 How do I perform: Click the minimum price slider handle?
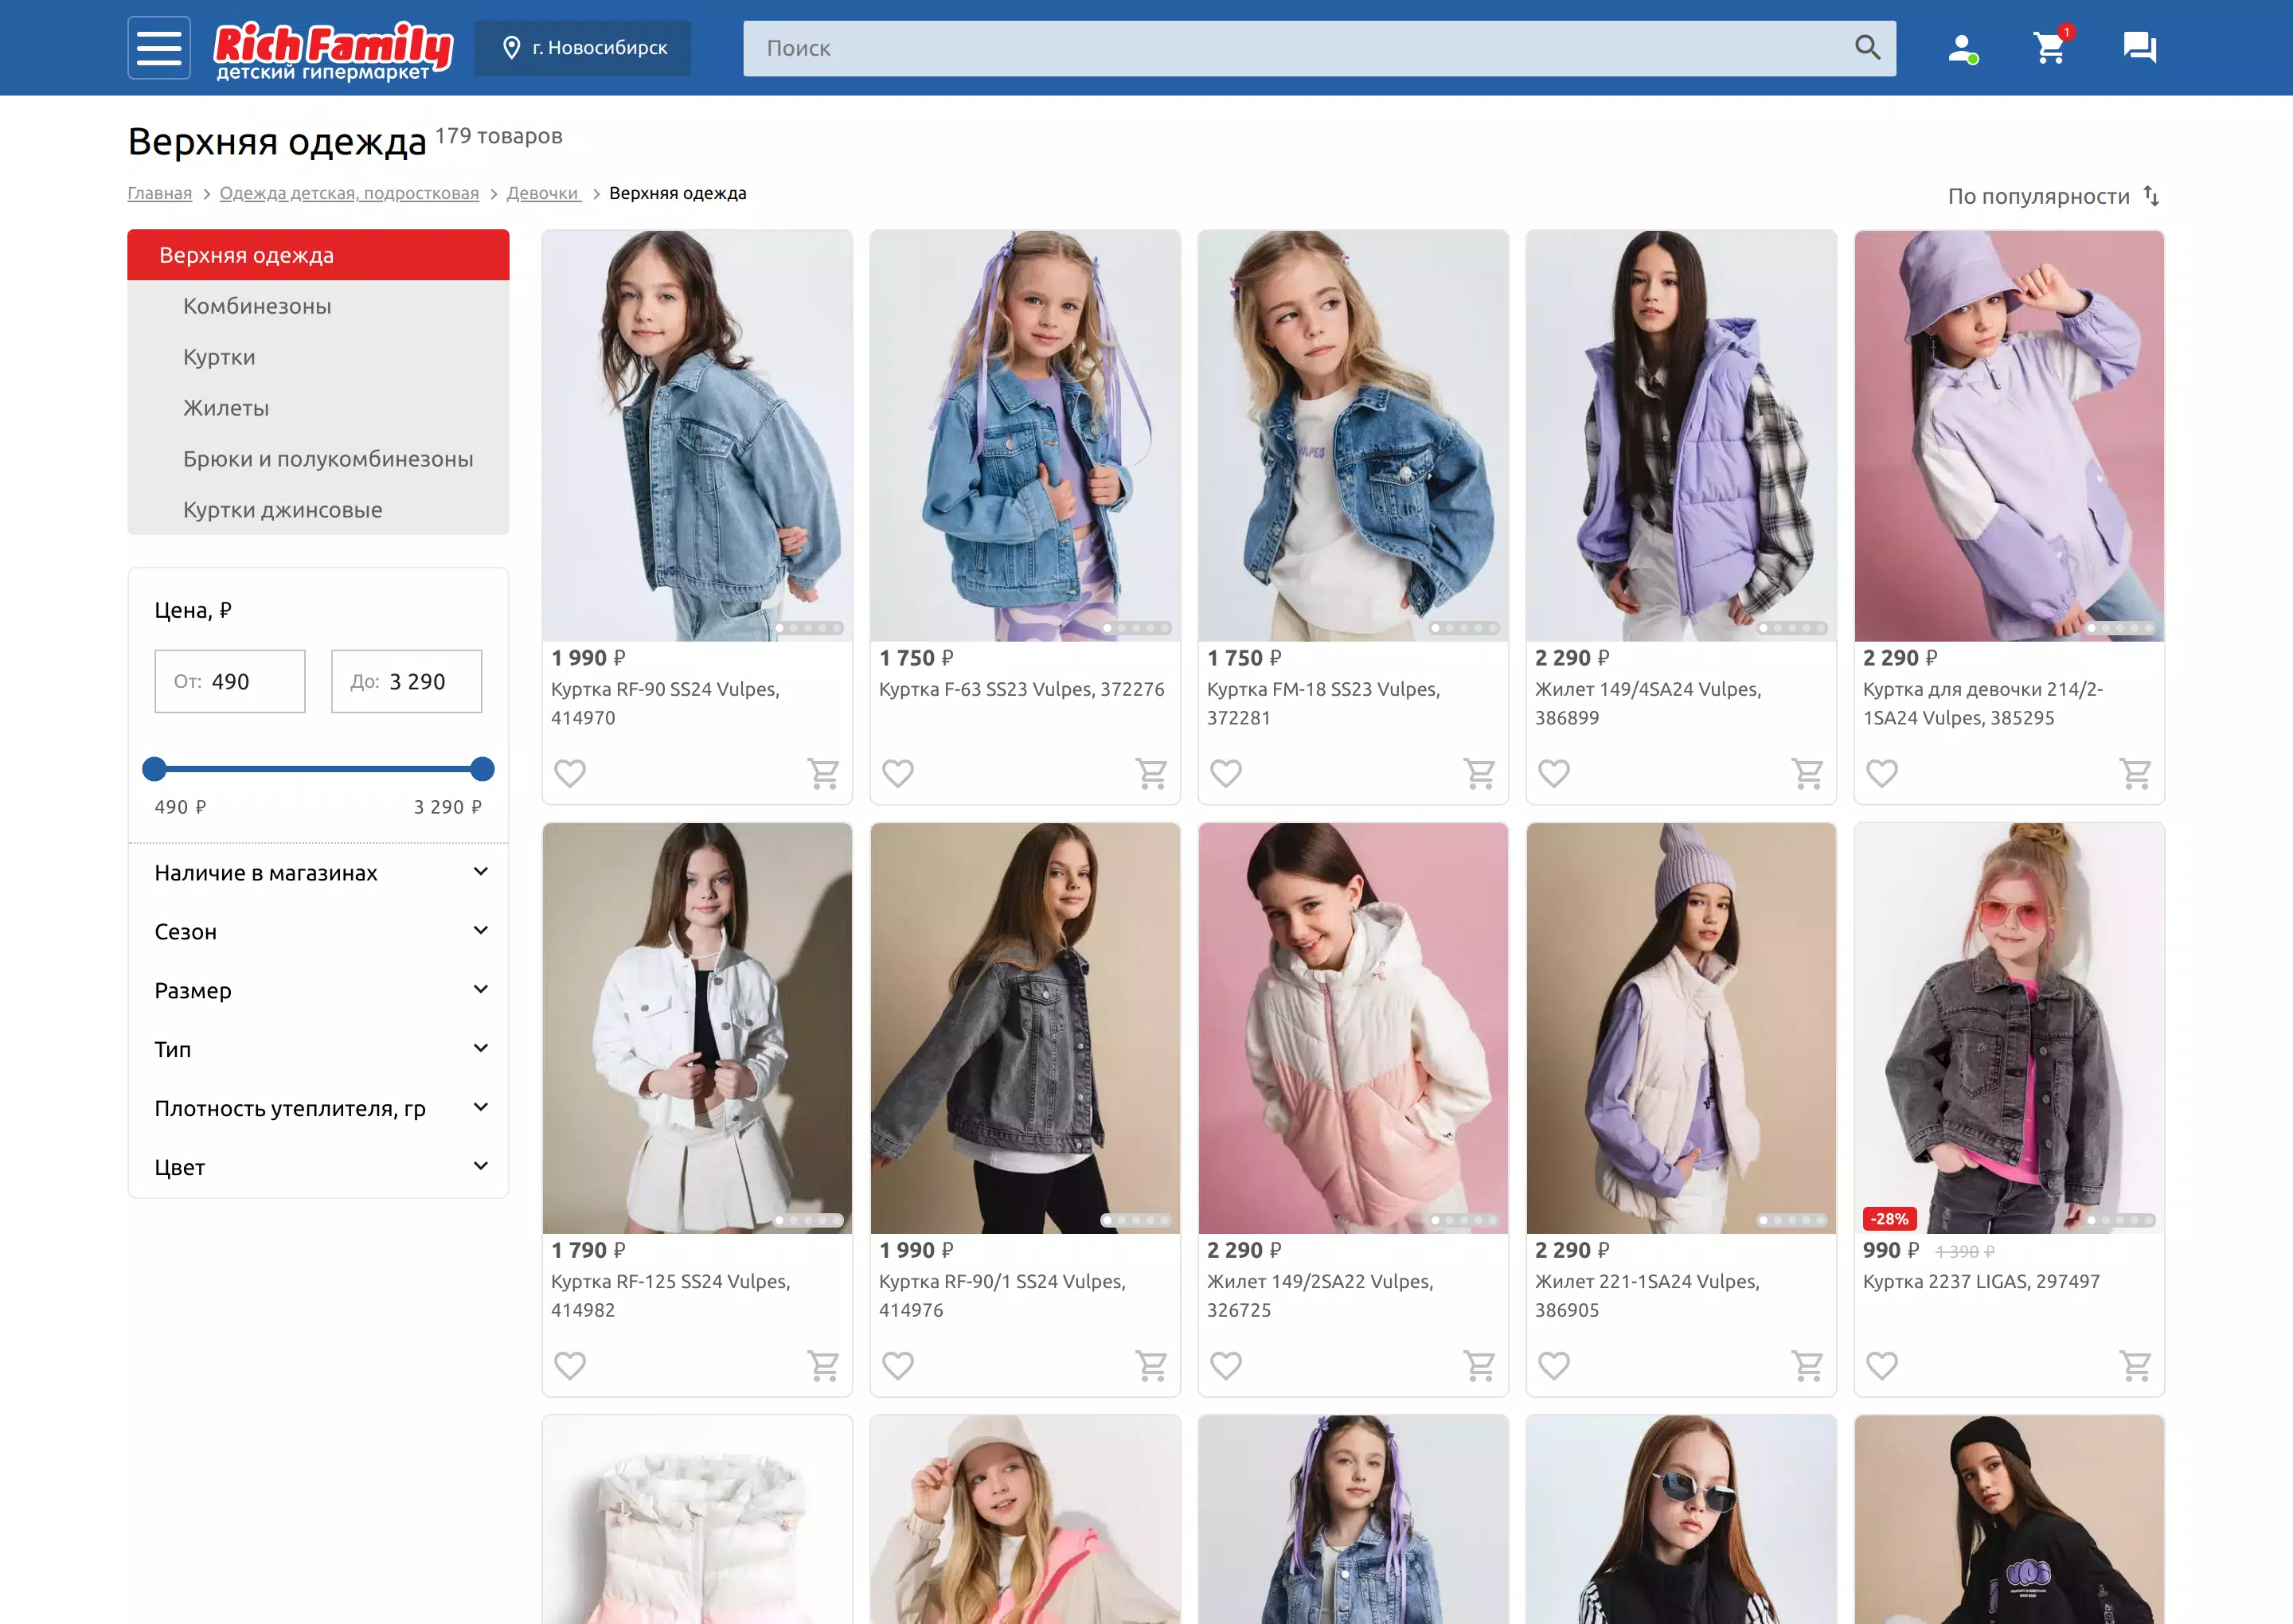(154, 769)
